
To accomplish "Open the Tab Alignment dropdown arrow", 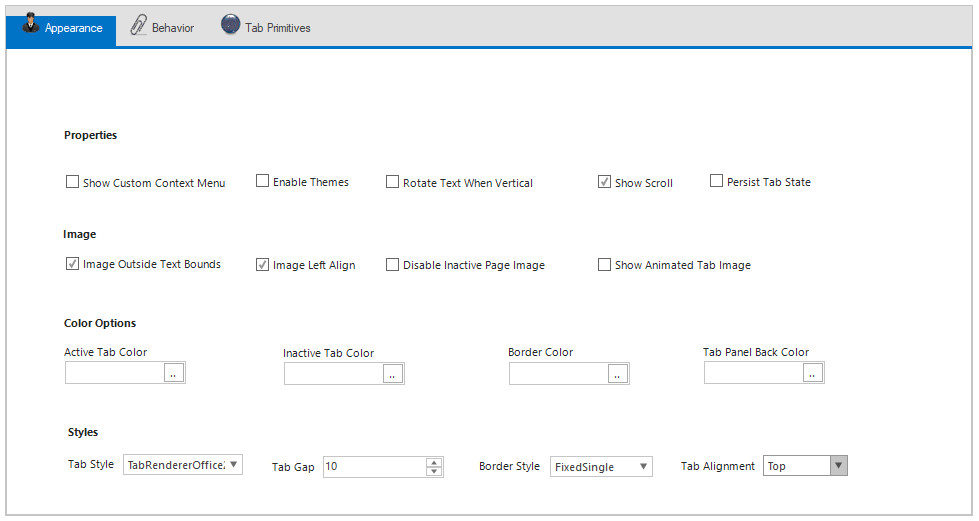I will click(x=839, y=465).
